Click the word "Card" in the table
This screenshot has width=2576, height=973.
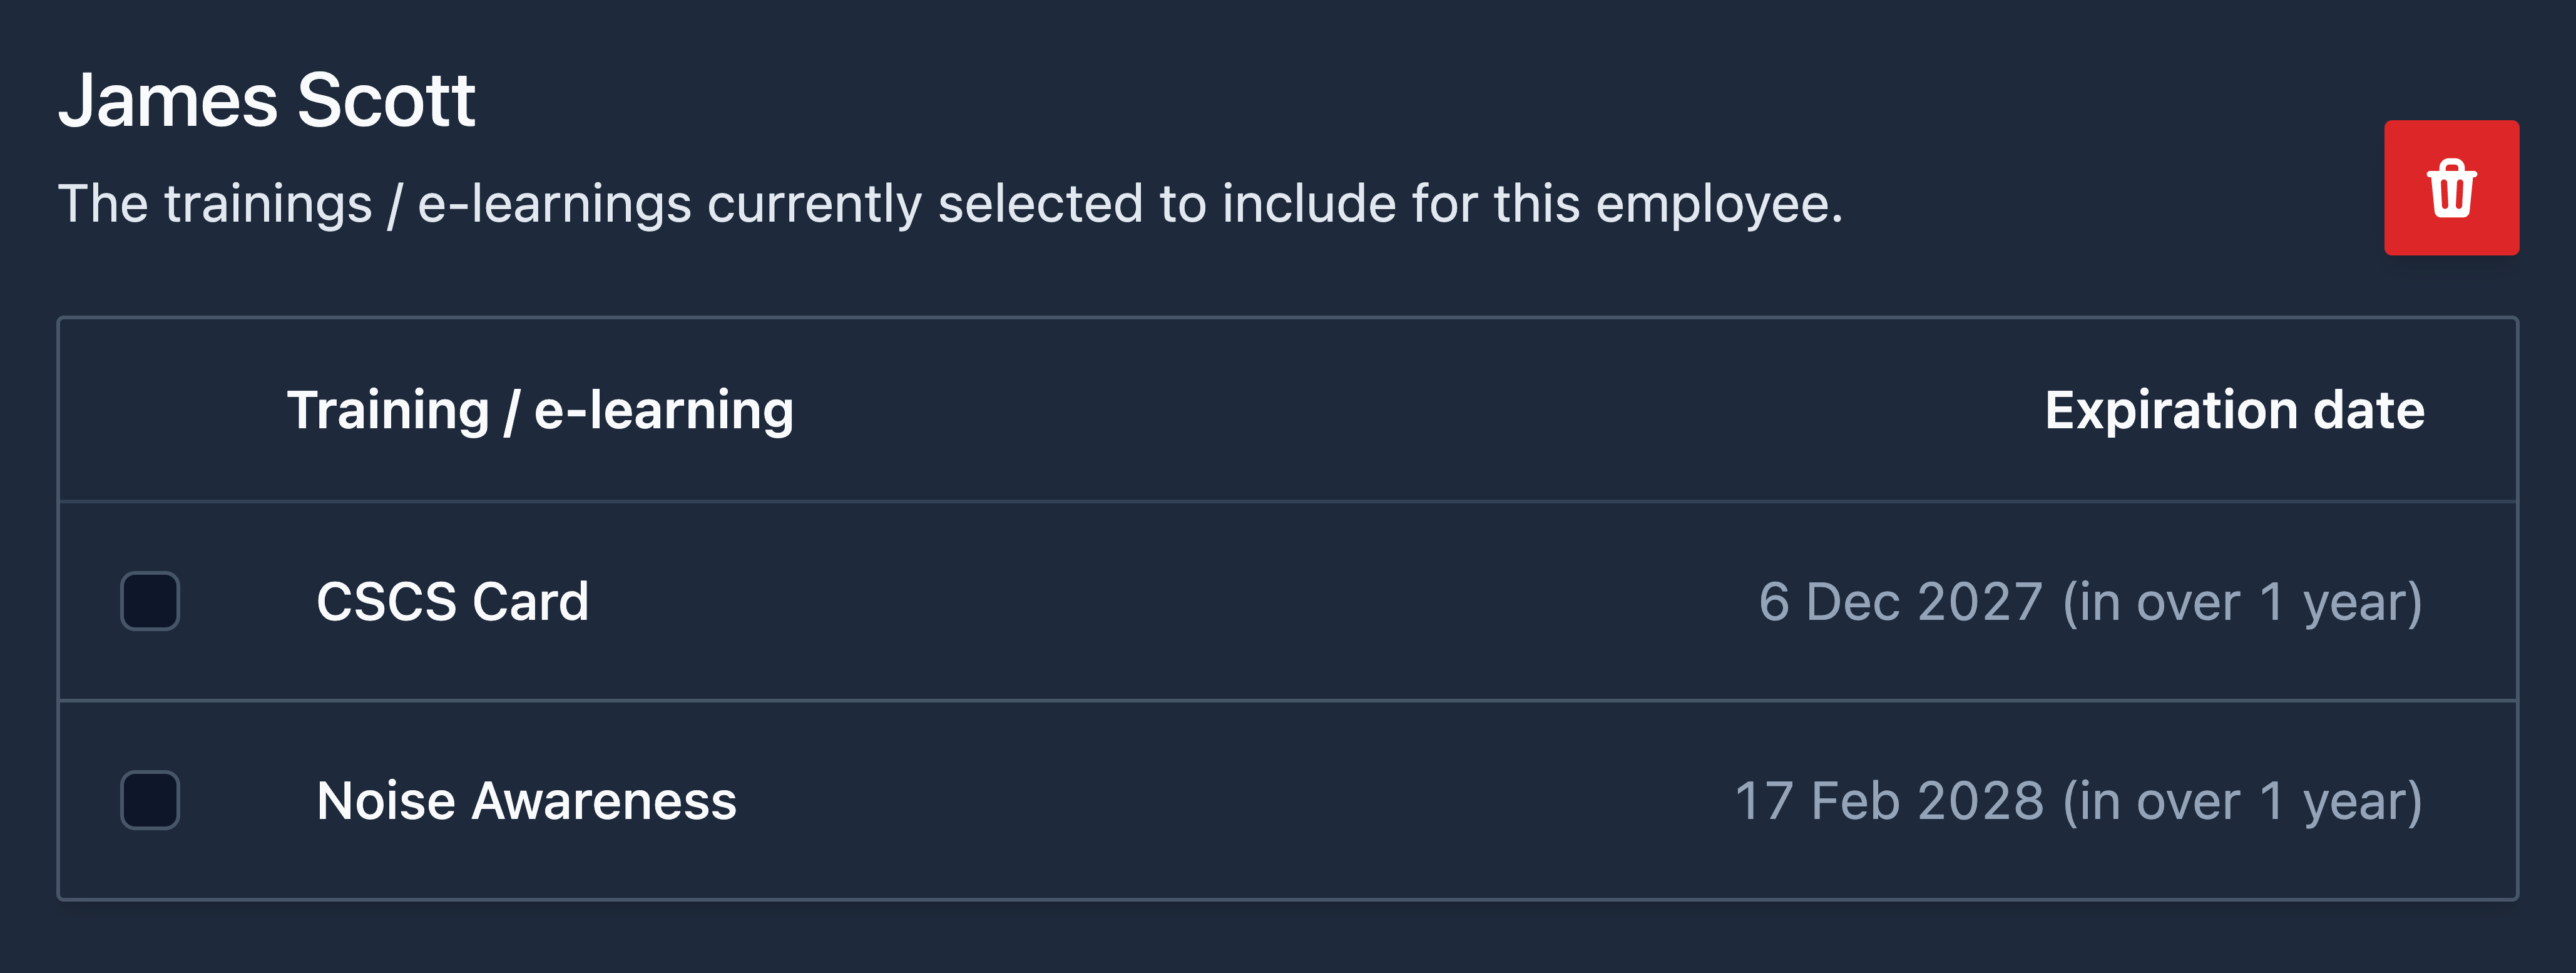tap(531, 601)
